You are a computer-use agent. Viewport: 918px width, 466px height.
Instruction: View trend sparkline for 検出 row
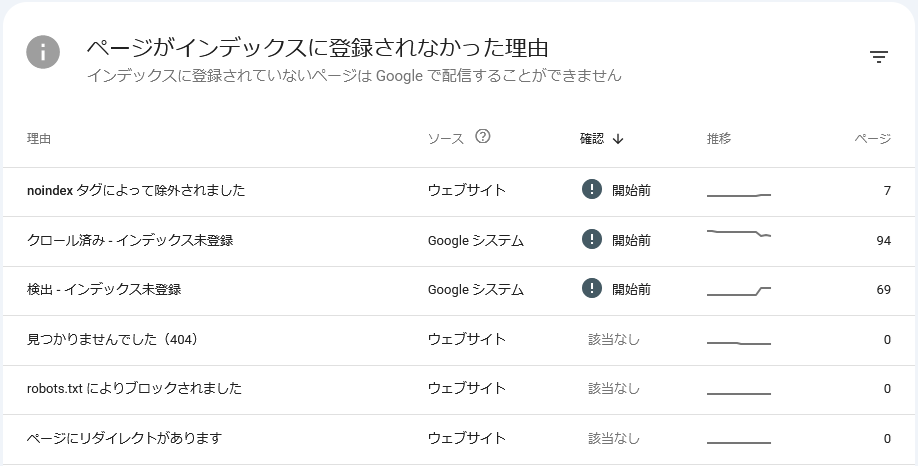[739, 291]
